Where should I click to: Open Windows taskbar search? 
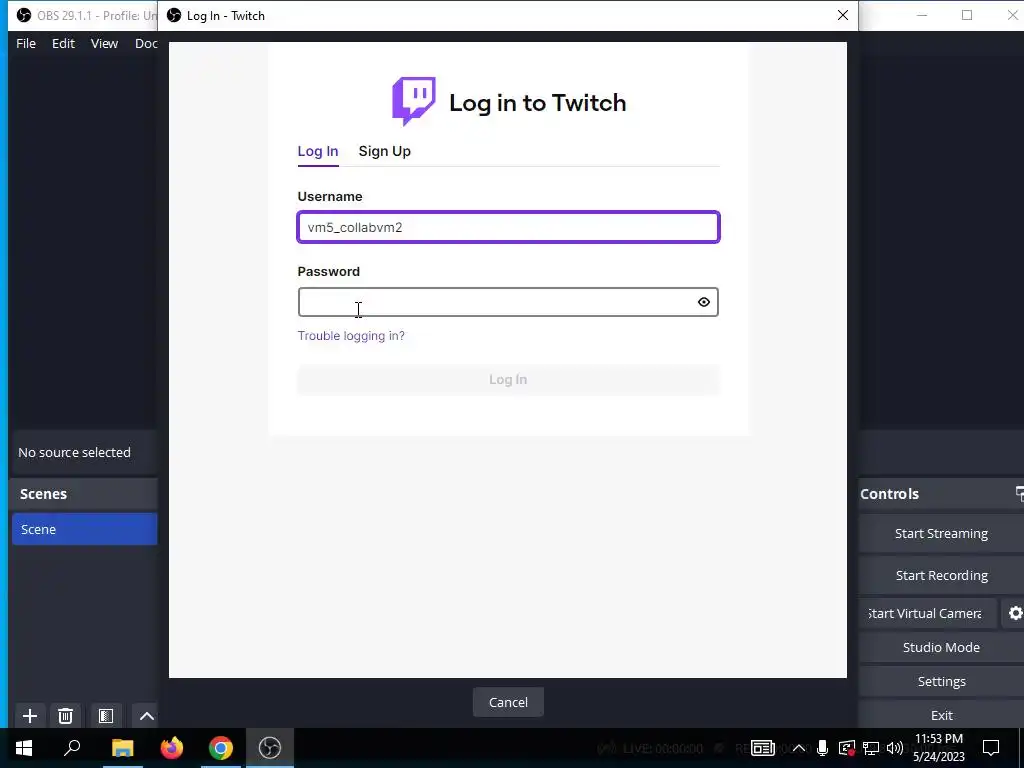pyautogui.click(x=72, y=748)
